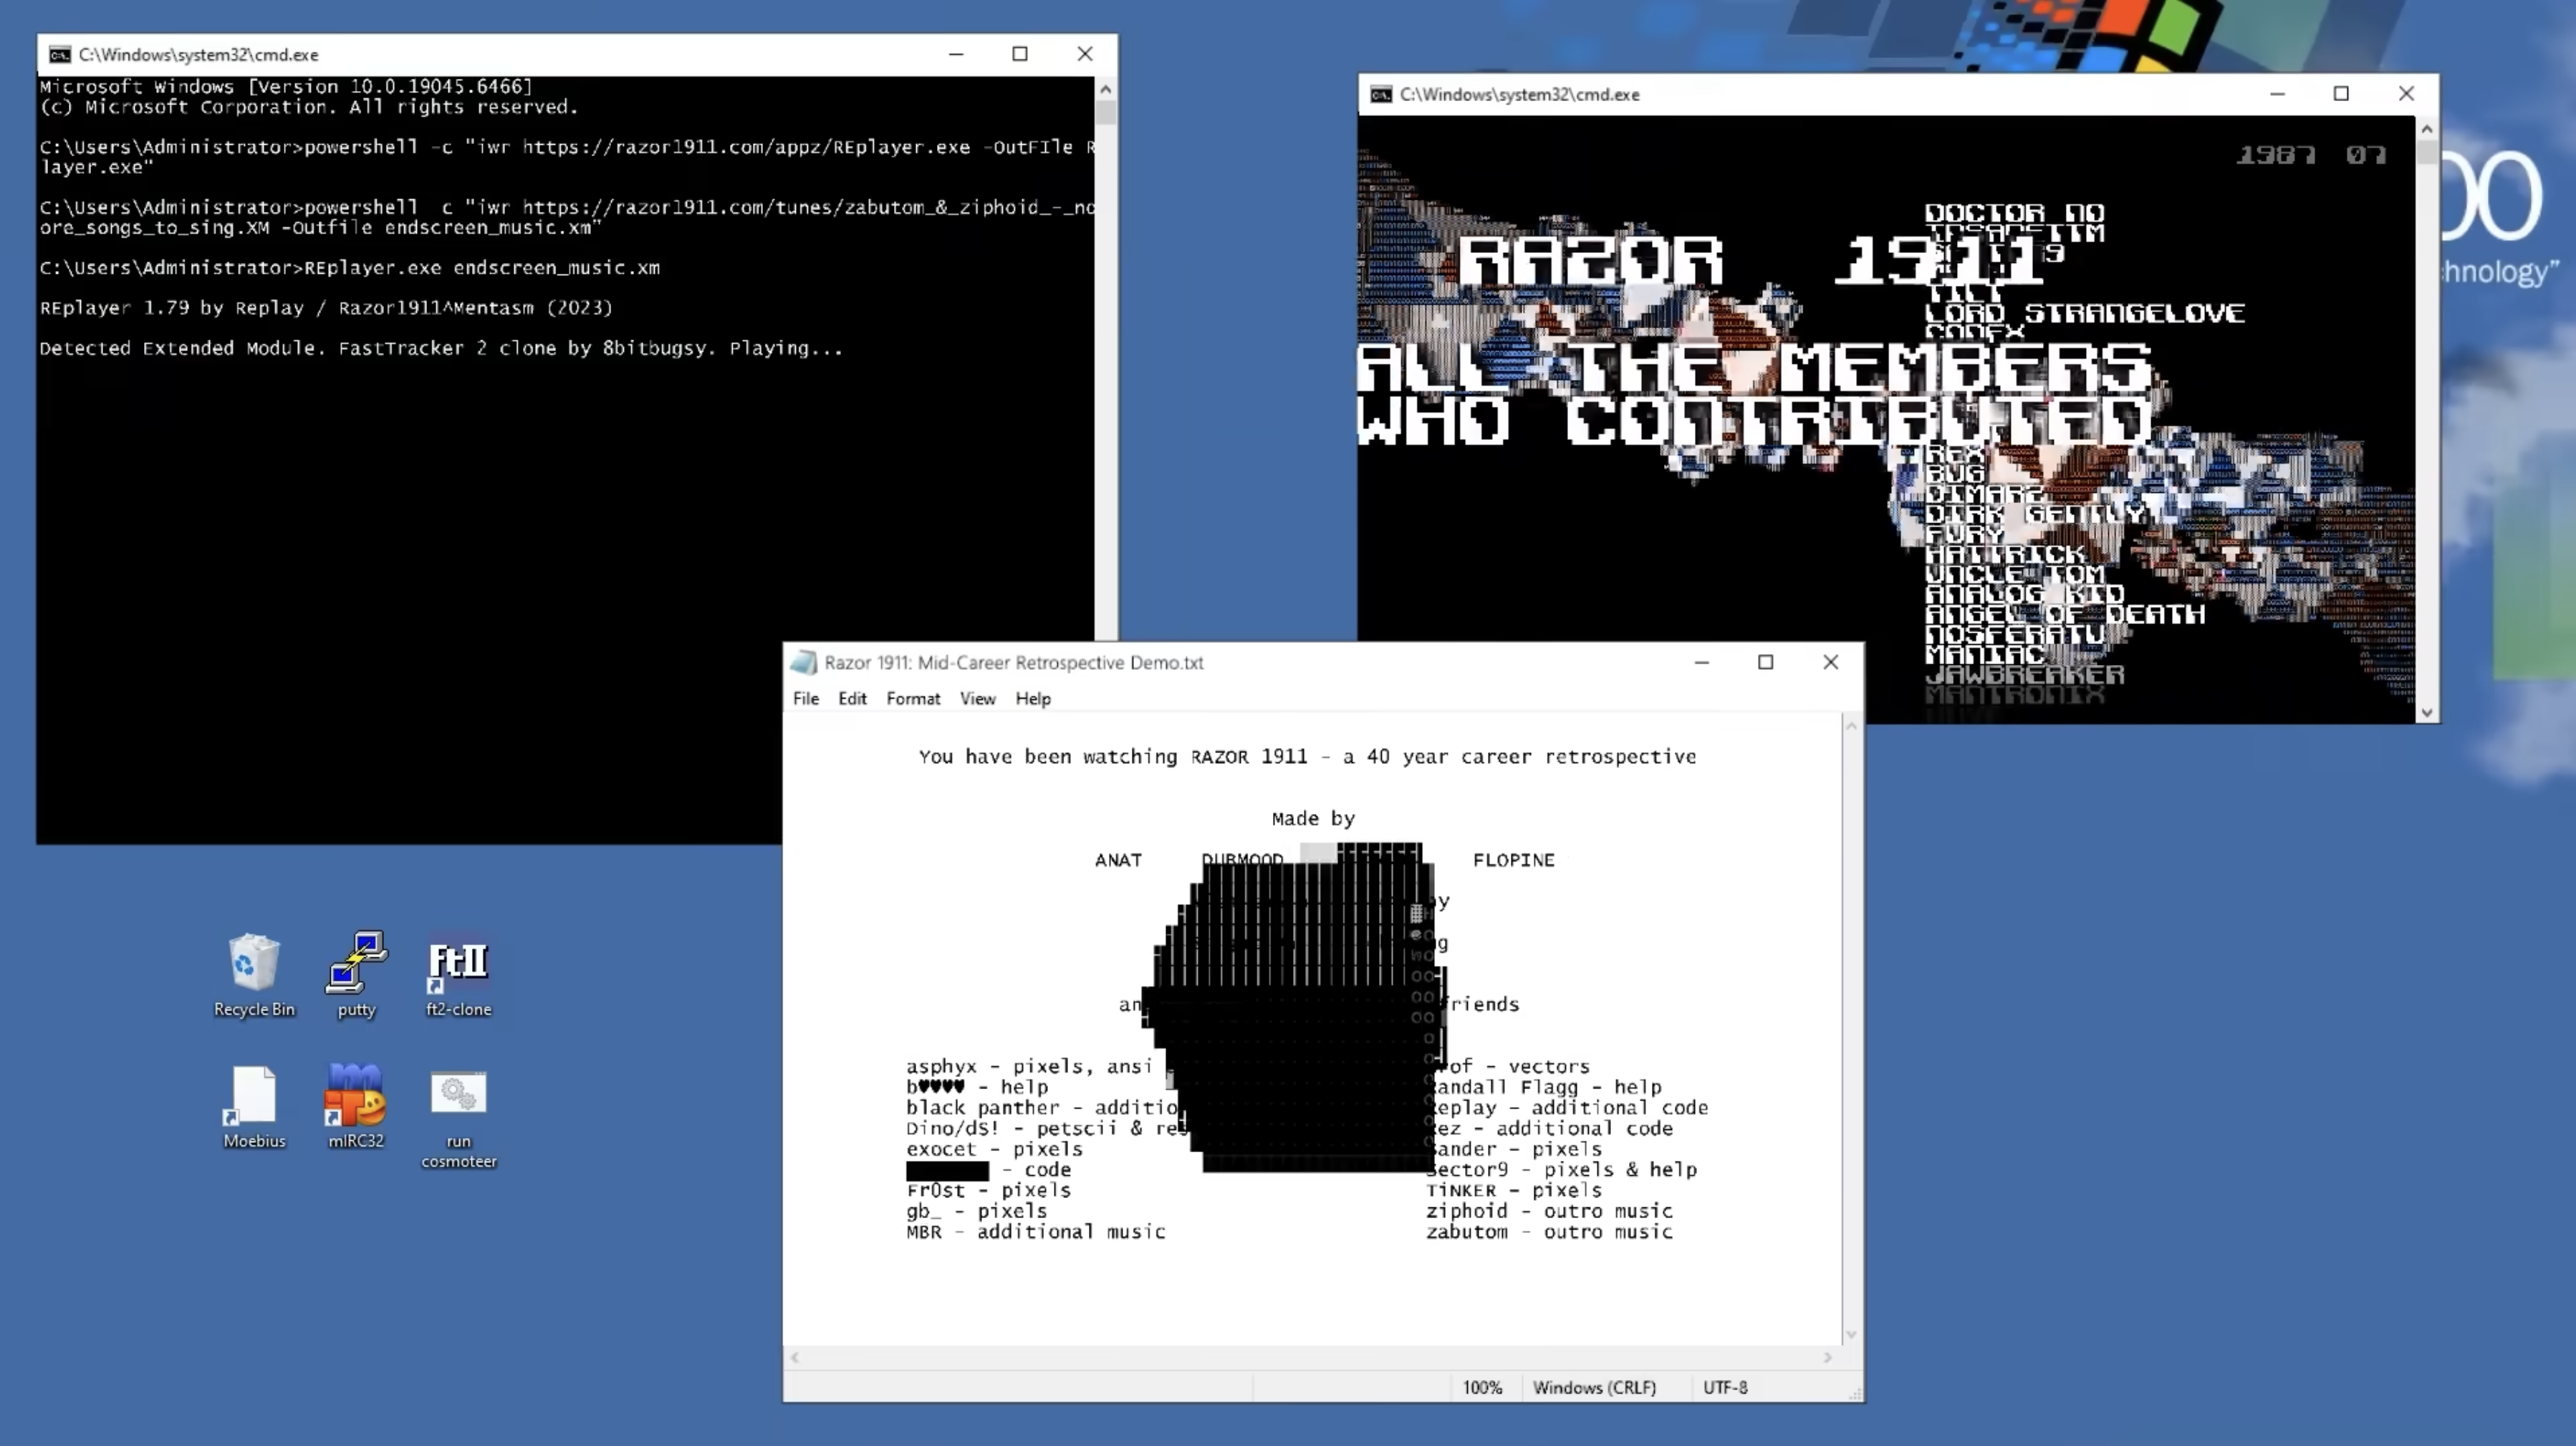Open the File menu in Notepad

[x=806, y=699]
